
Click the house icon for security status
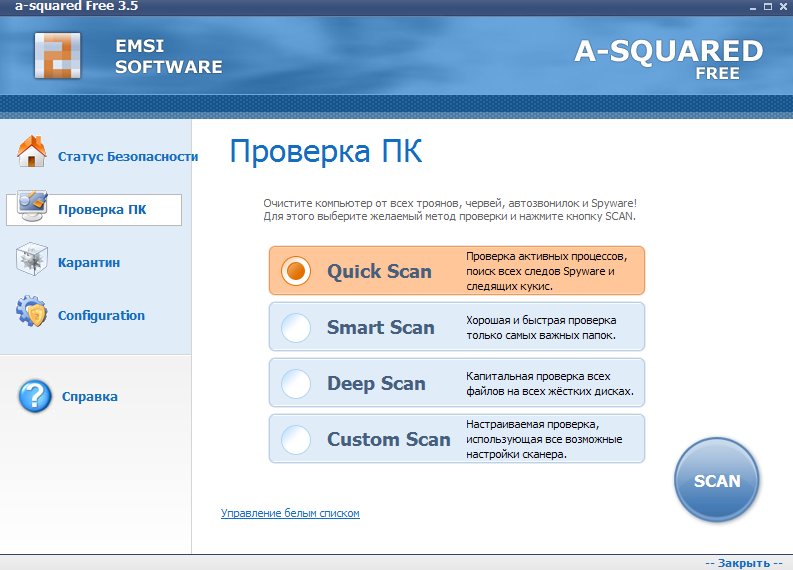click(32, 151)
